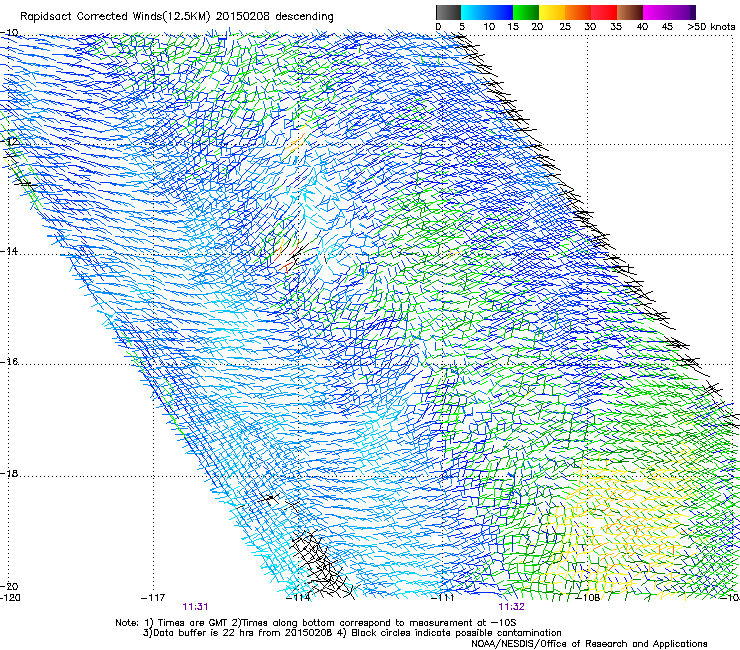Click the green 15-20 knots legend segment
740x650 pixels.
click(x=526, y=12)
